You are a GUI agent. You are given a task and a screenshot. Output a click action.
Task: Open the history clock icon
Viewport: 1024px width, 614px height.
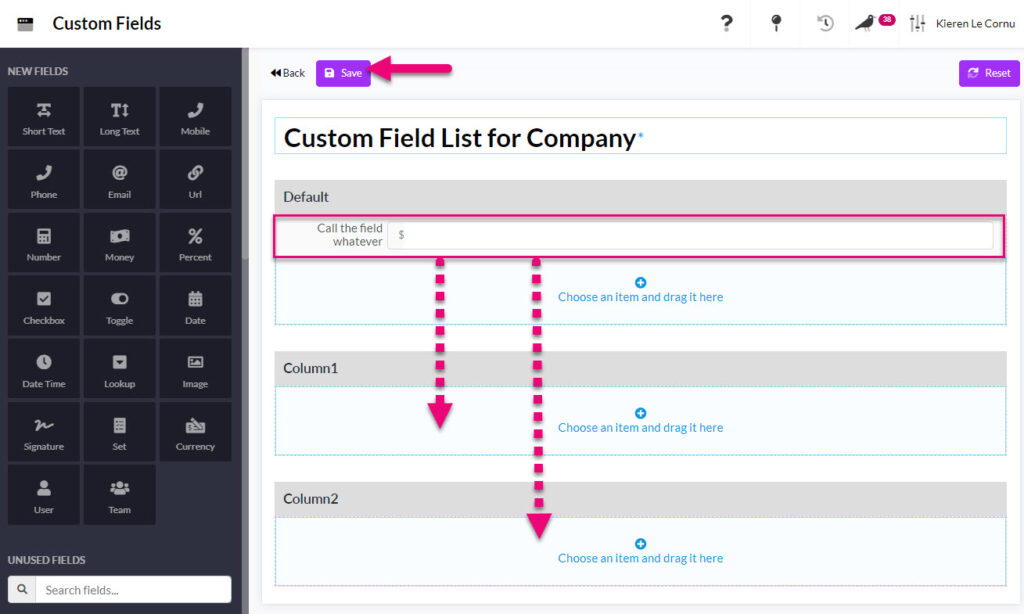tap(825, 24)
